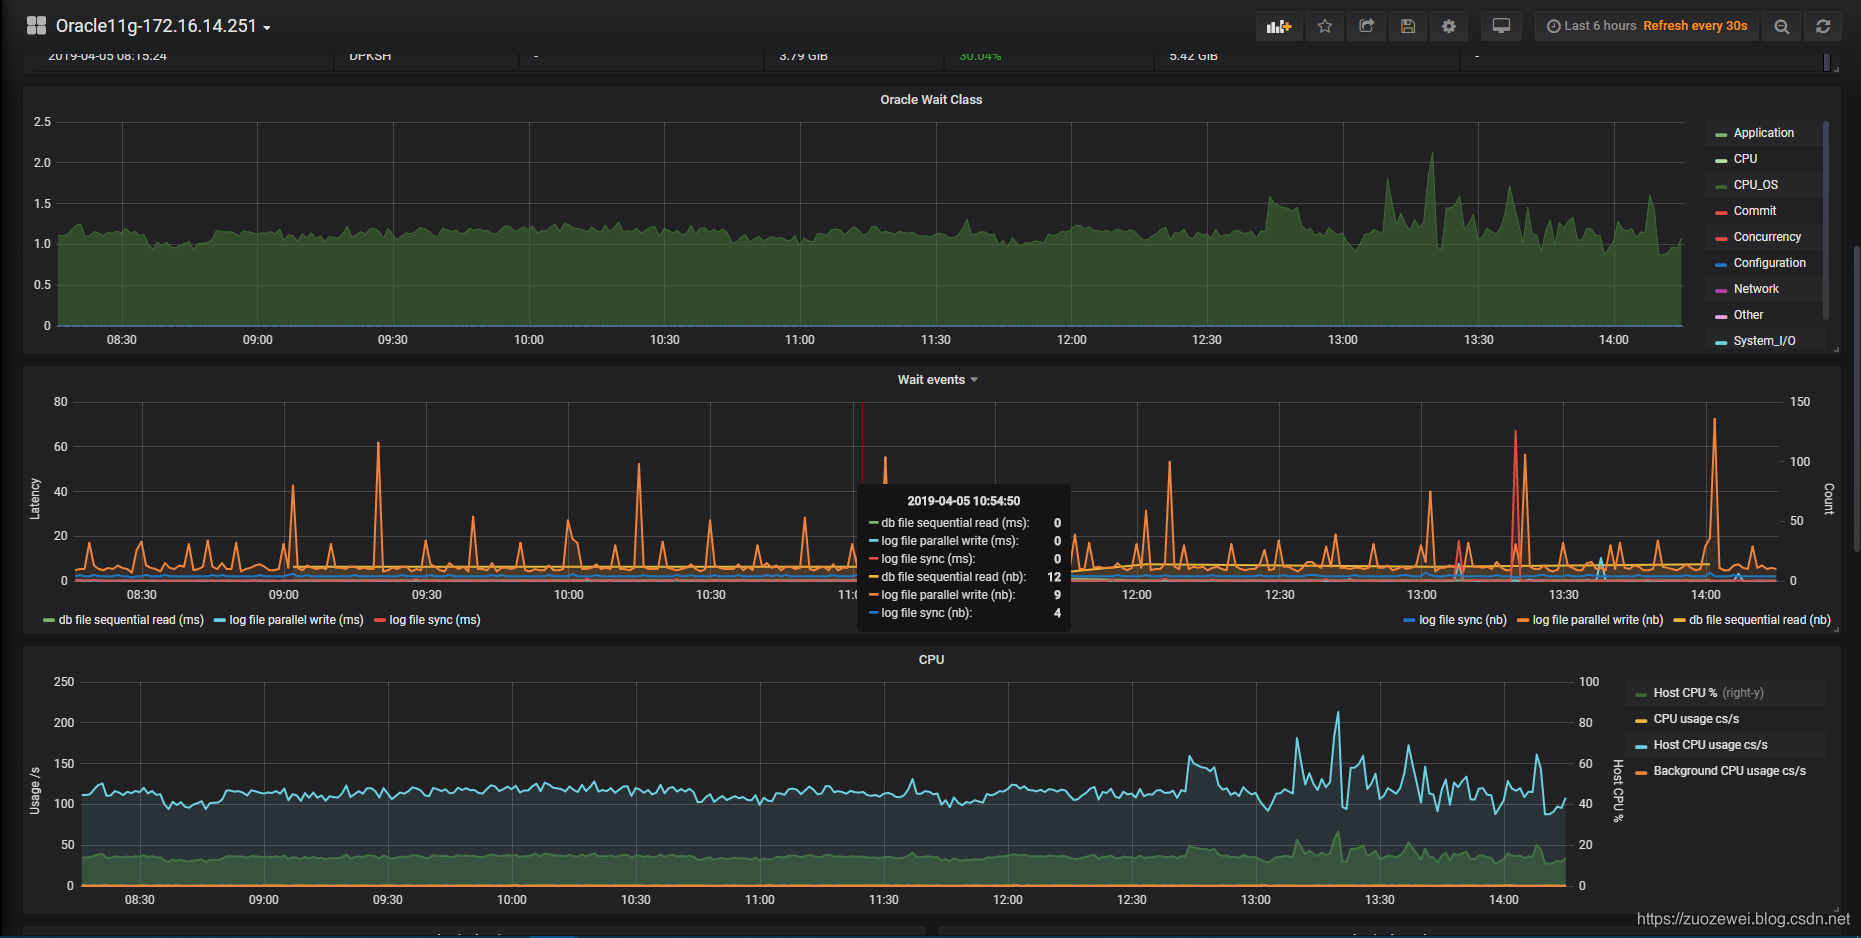
Task: Toggle Host CPU usage cs/s series
Action: pyautogui.click(x=1710, y=745)
